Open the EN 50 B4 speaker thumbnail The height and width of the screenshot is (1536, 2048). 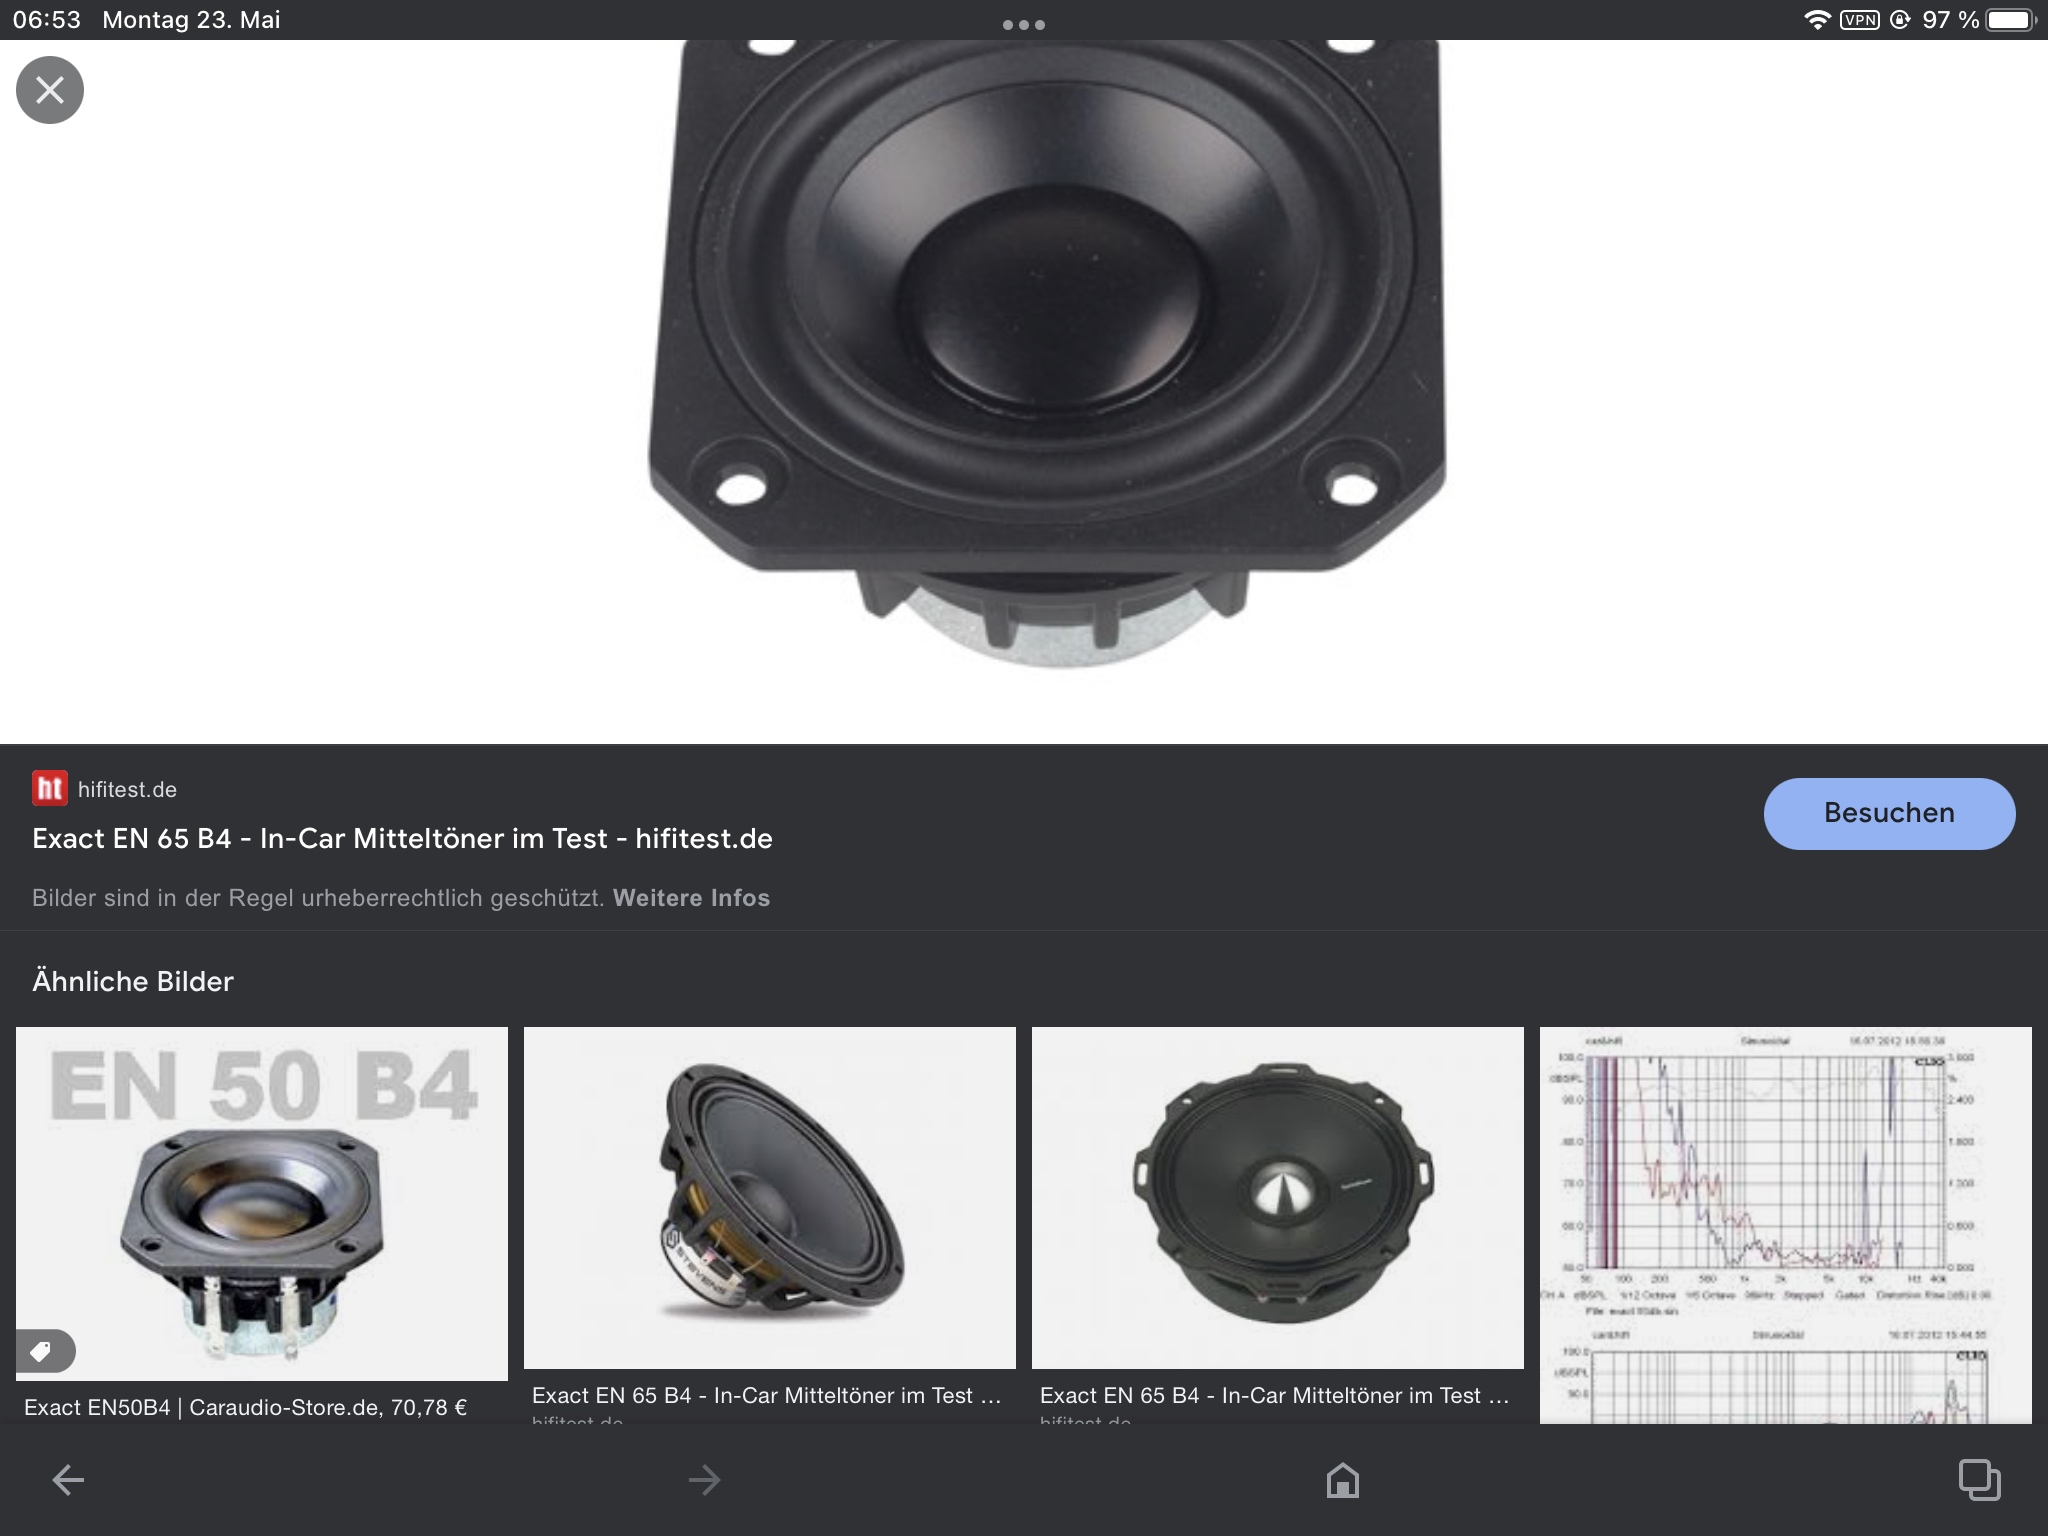[x=262, y=1204]
